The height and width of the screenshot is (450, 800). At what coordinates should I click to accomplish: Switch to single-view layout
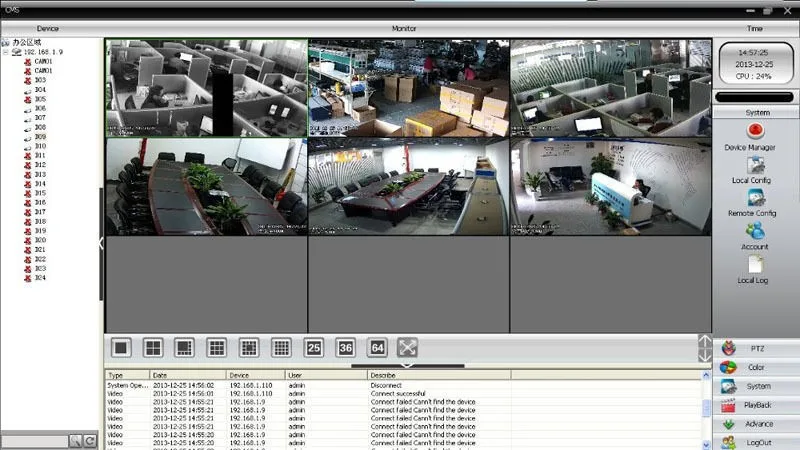121,348
